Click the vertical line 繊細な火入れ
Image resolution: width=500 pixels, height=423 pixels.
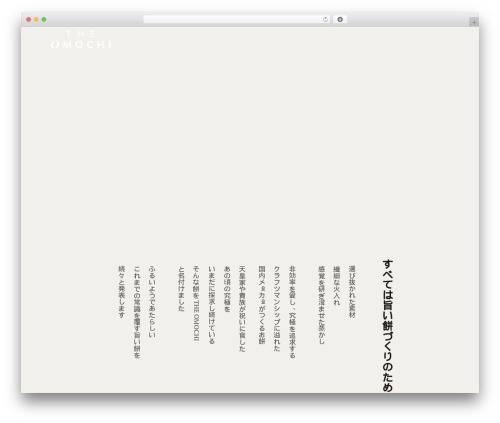pos(337,285)
